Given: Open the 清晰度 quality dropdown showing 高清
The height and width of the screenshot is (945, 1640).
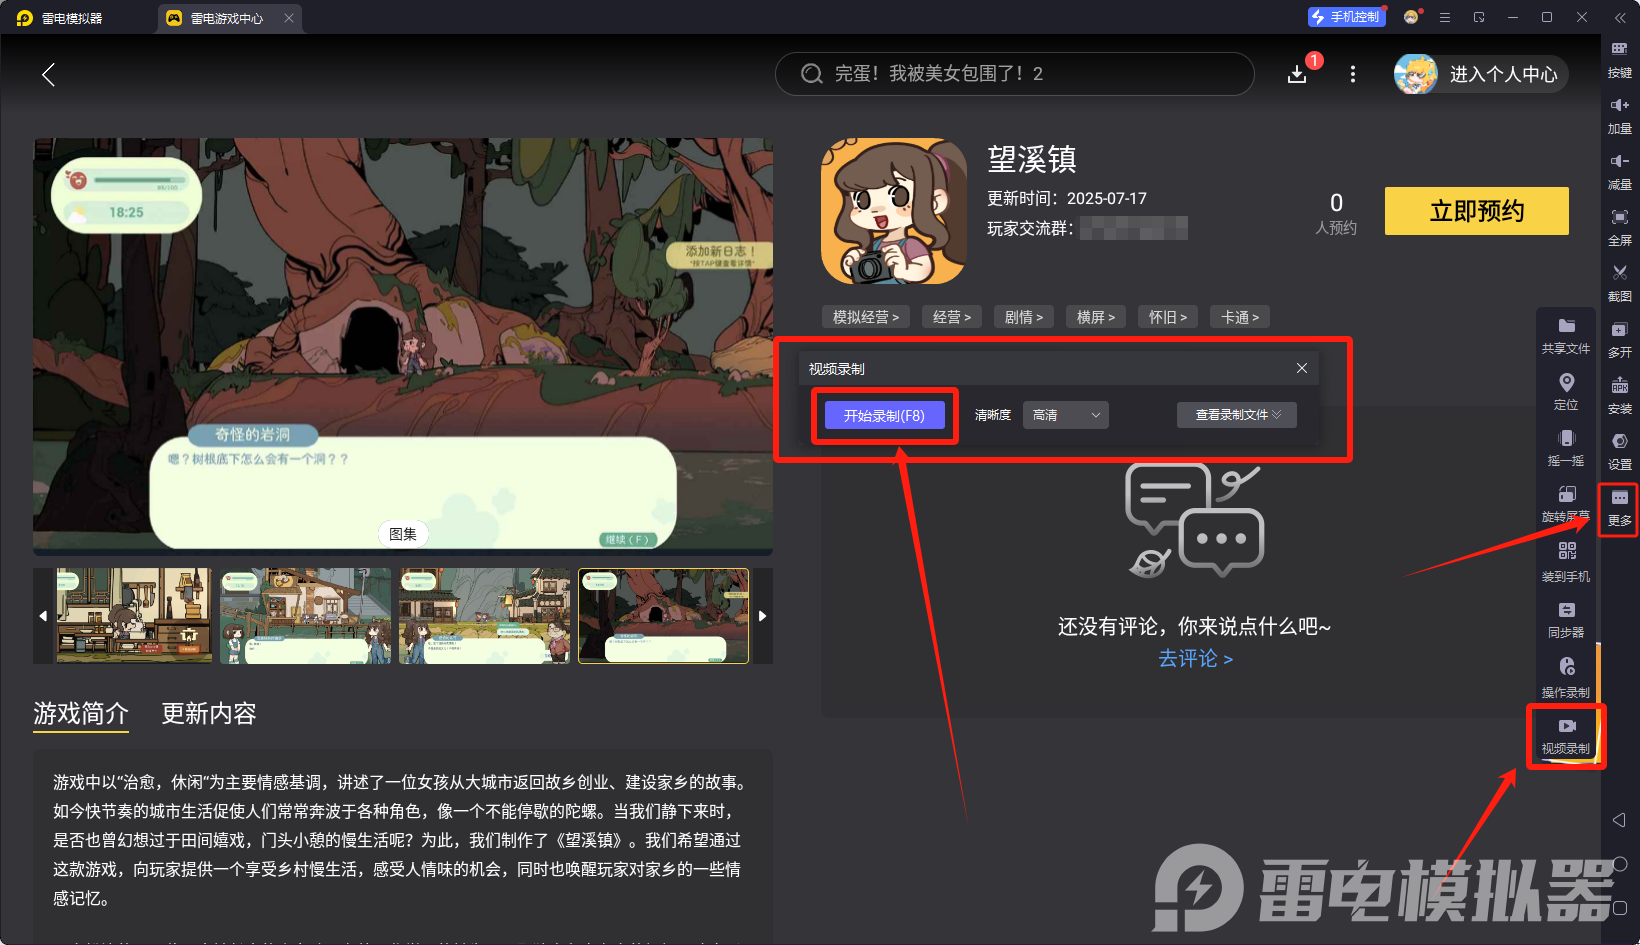Looking at the screenshot, I should (x=1066, y=415).
